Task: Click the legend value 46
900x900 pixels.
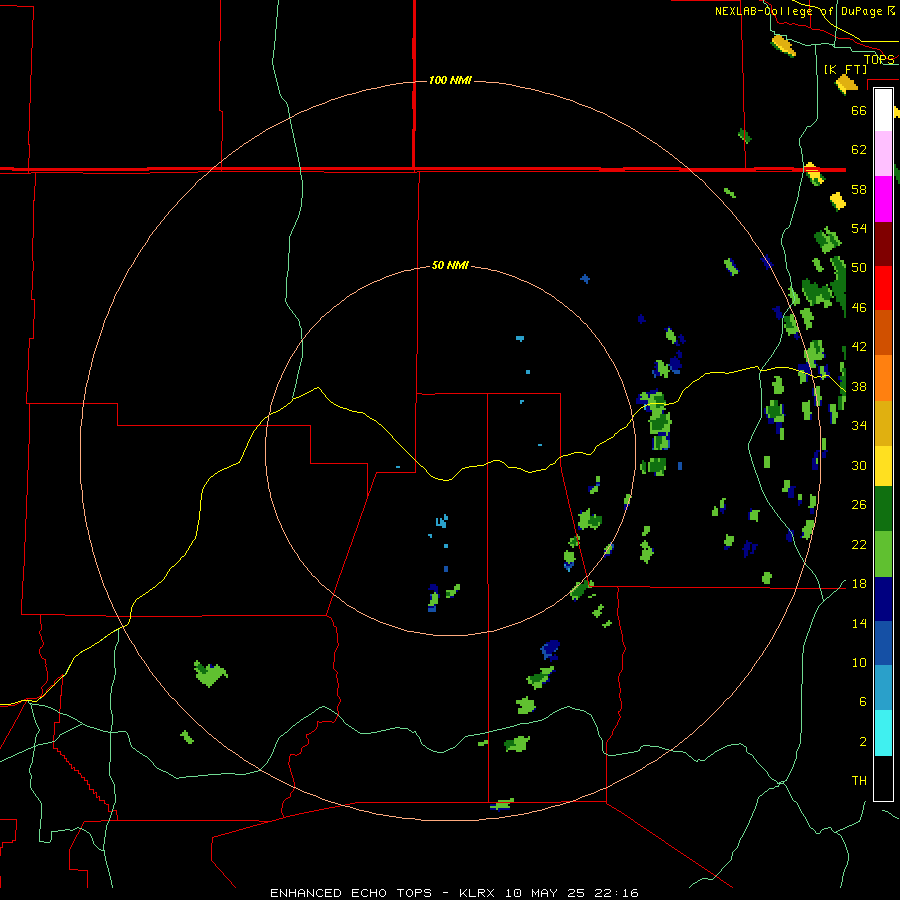Action: coord(859,308)
